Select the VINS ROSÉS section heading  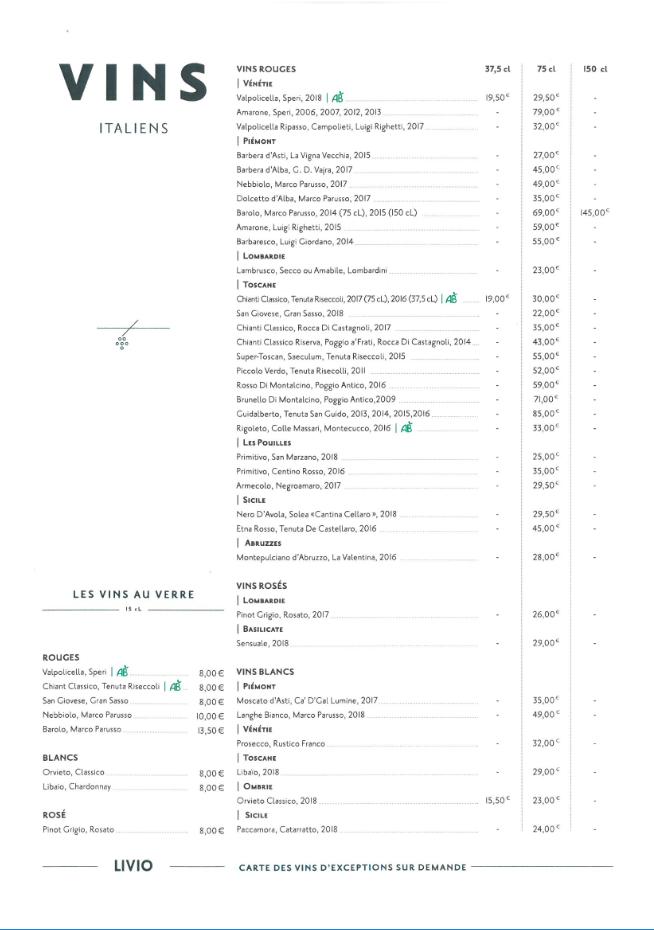click(261, 585)
